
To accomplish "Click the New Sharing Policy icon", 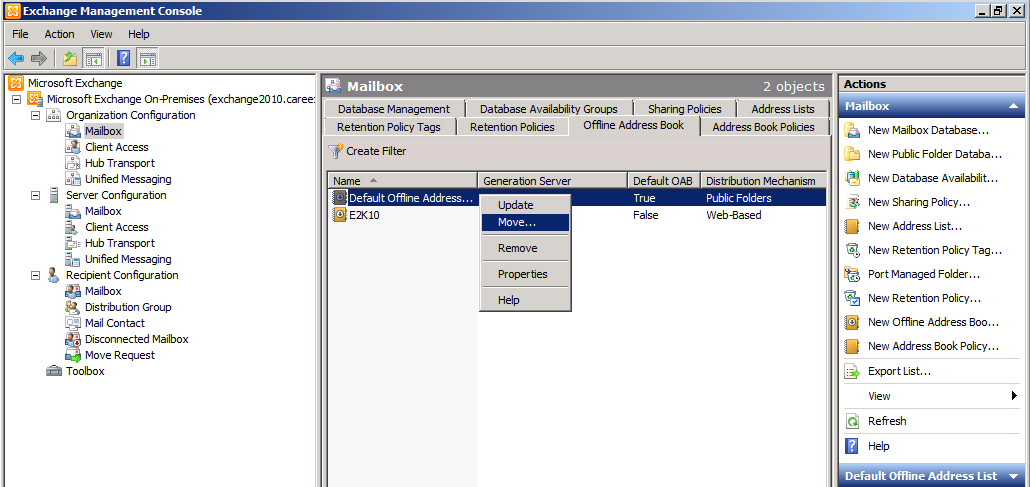I will point(852,202).
